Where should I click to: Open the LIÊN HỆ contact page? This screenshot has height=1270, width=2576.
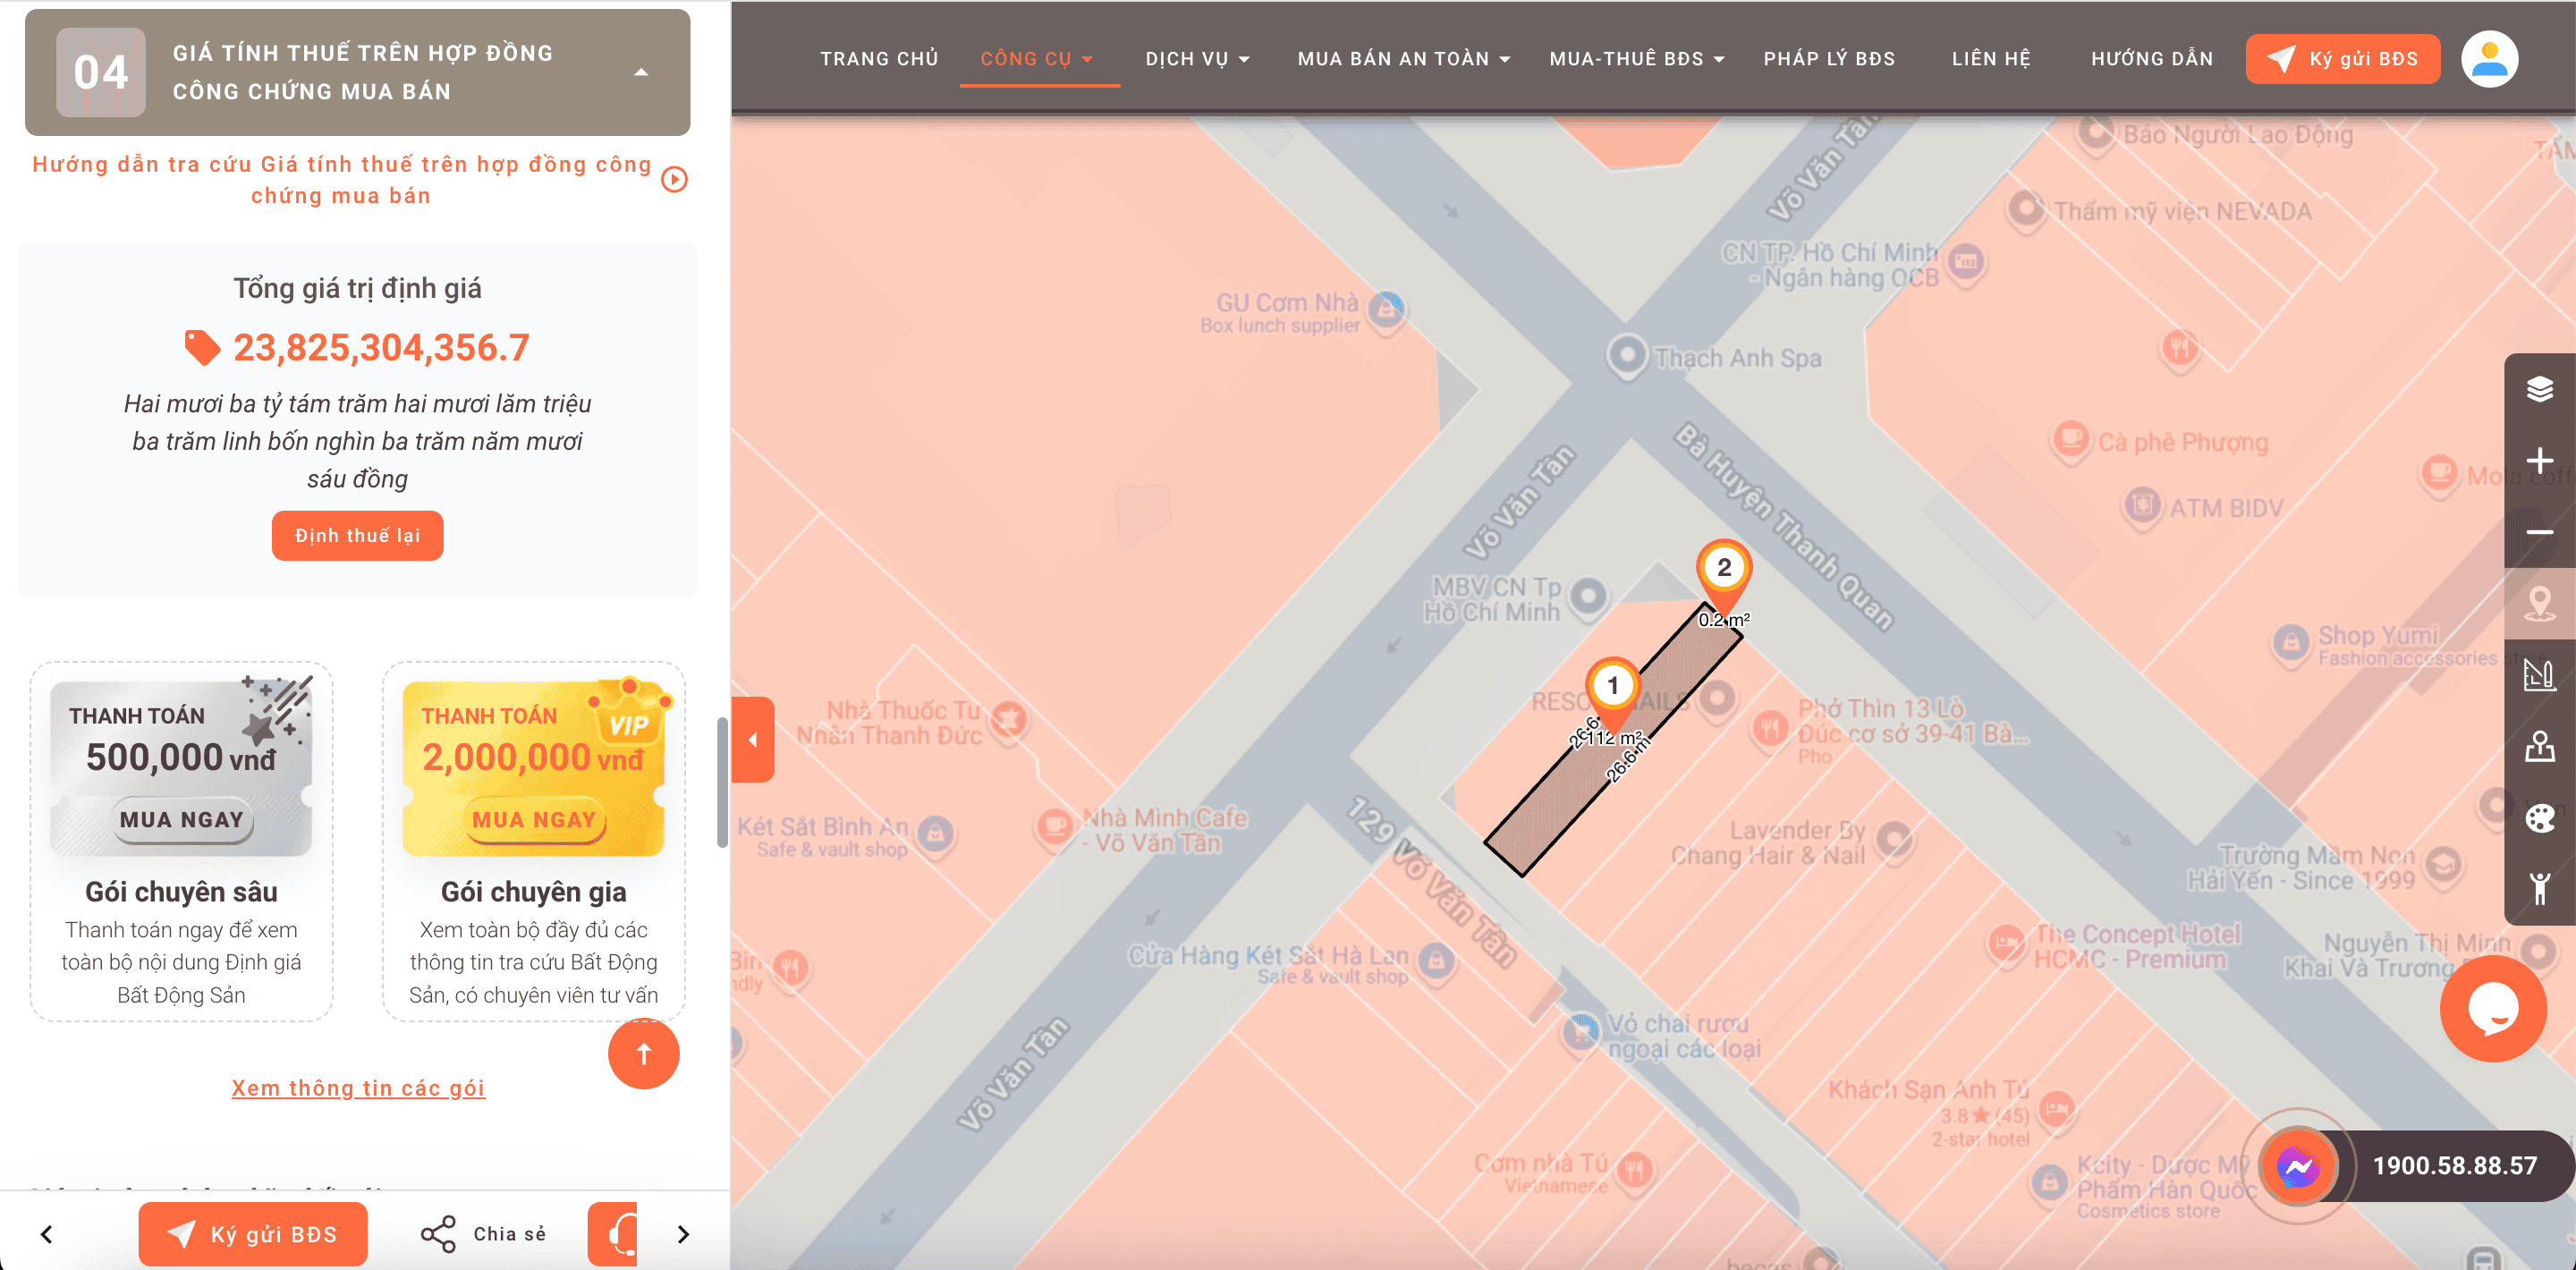pyautogui.click(x=1991, y=59)
